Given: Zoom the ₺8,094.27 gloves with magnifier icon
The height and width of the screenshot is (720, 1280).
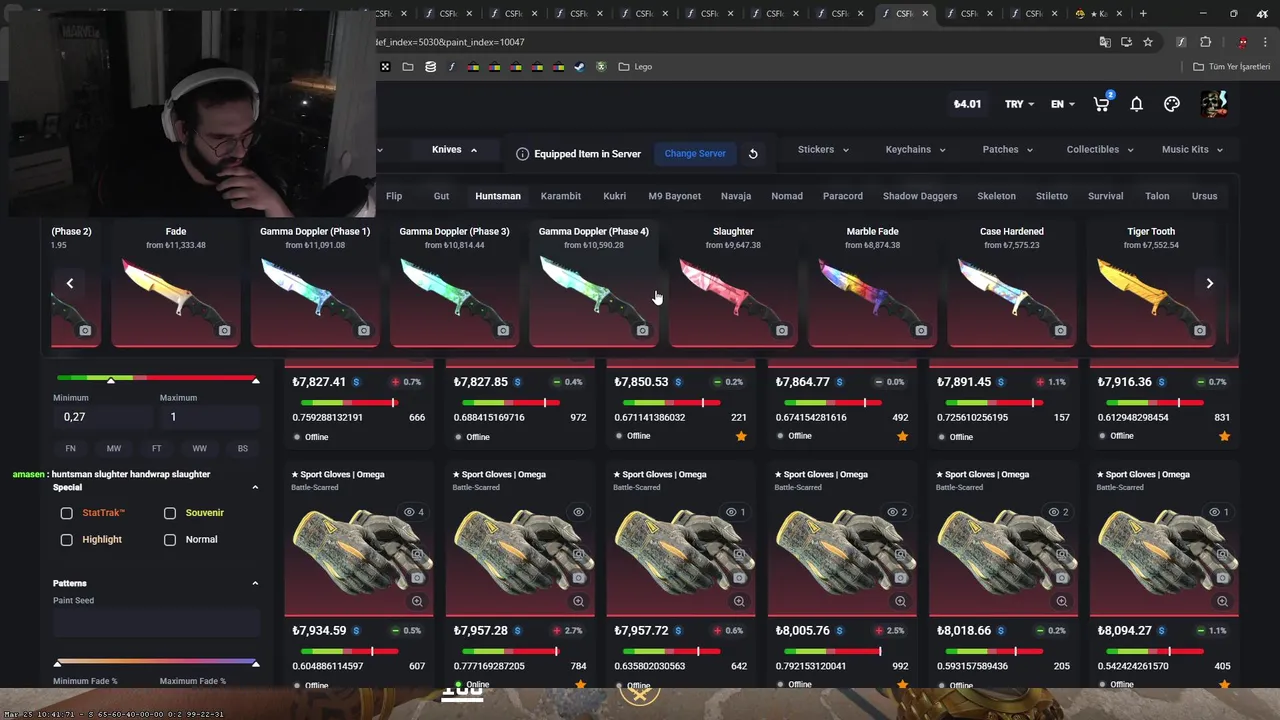Looking at the screenshot, I should tap(1223, 601).
